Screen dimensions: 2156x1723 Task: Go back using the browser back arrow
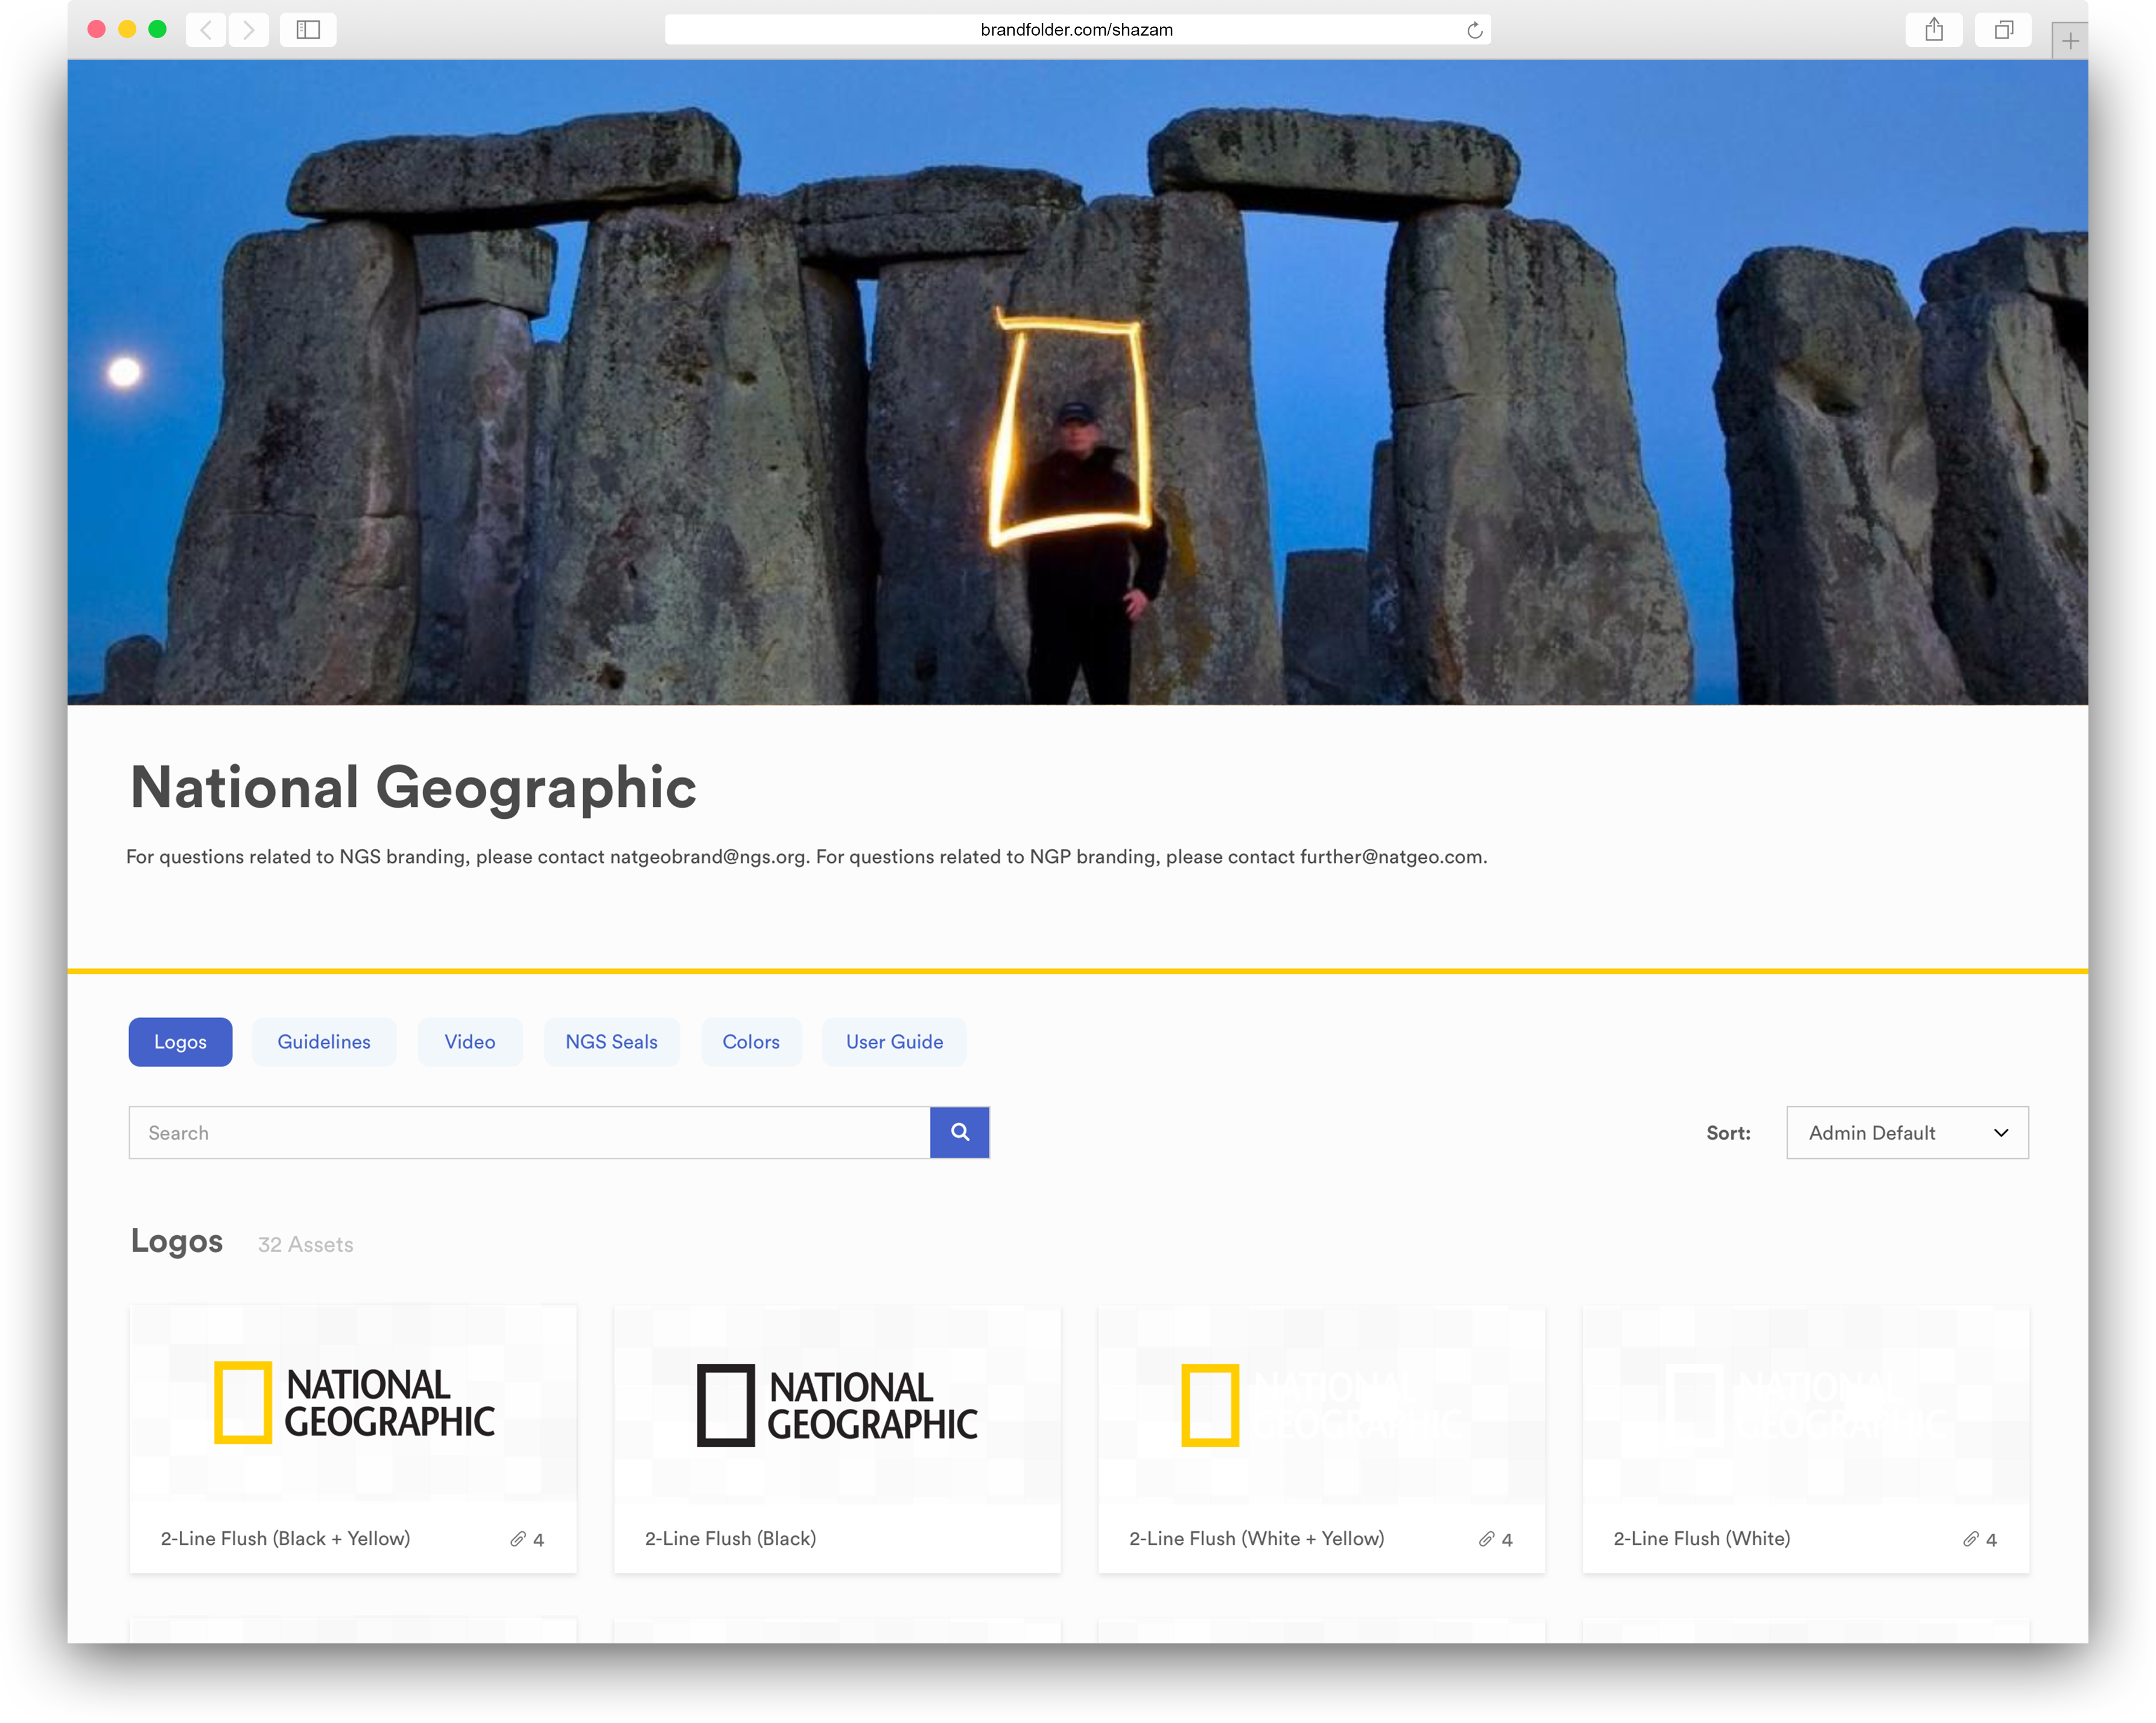click(206, 30)
